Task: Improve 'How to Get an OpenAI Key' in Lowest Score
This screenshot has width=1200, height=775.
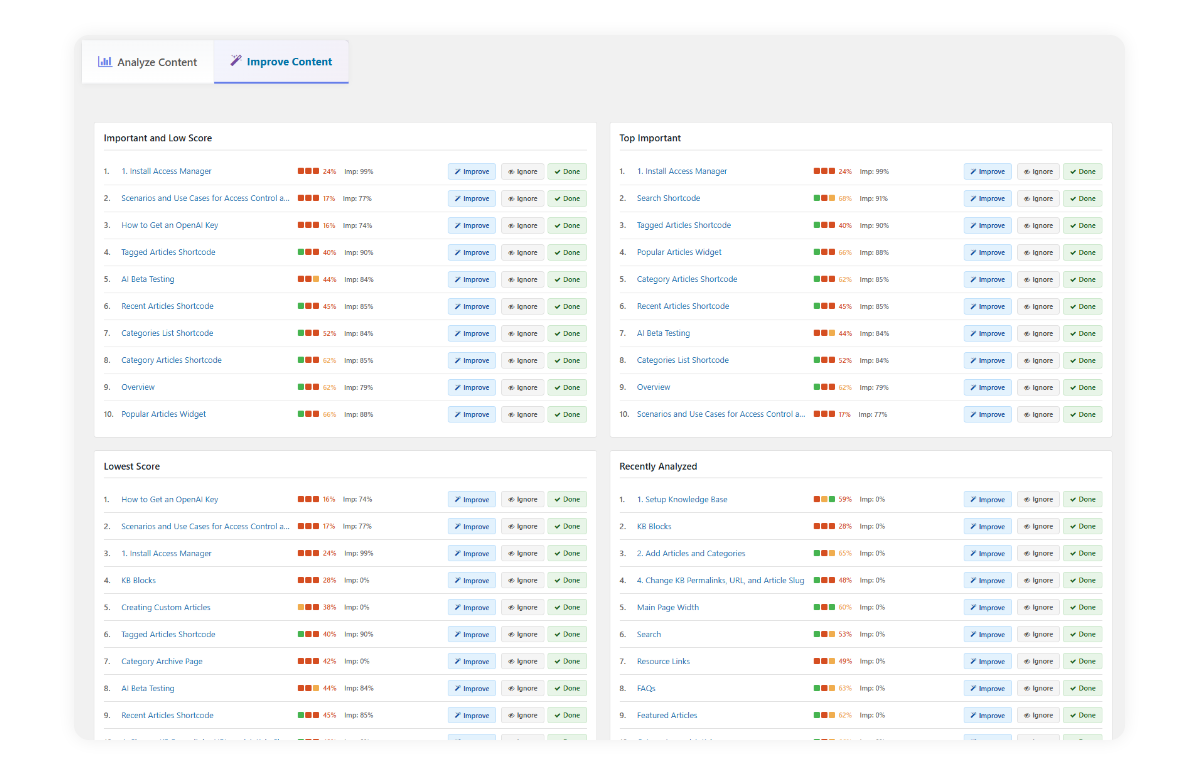Action: tap(471, 500)
